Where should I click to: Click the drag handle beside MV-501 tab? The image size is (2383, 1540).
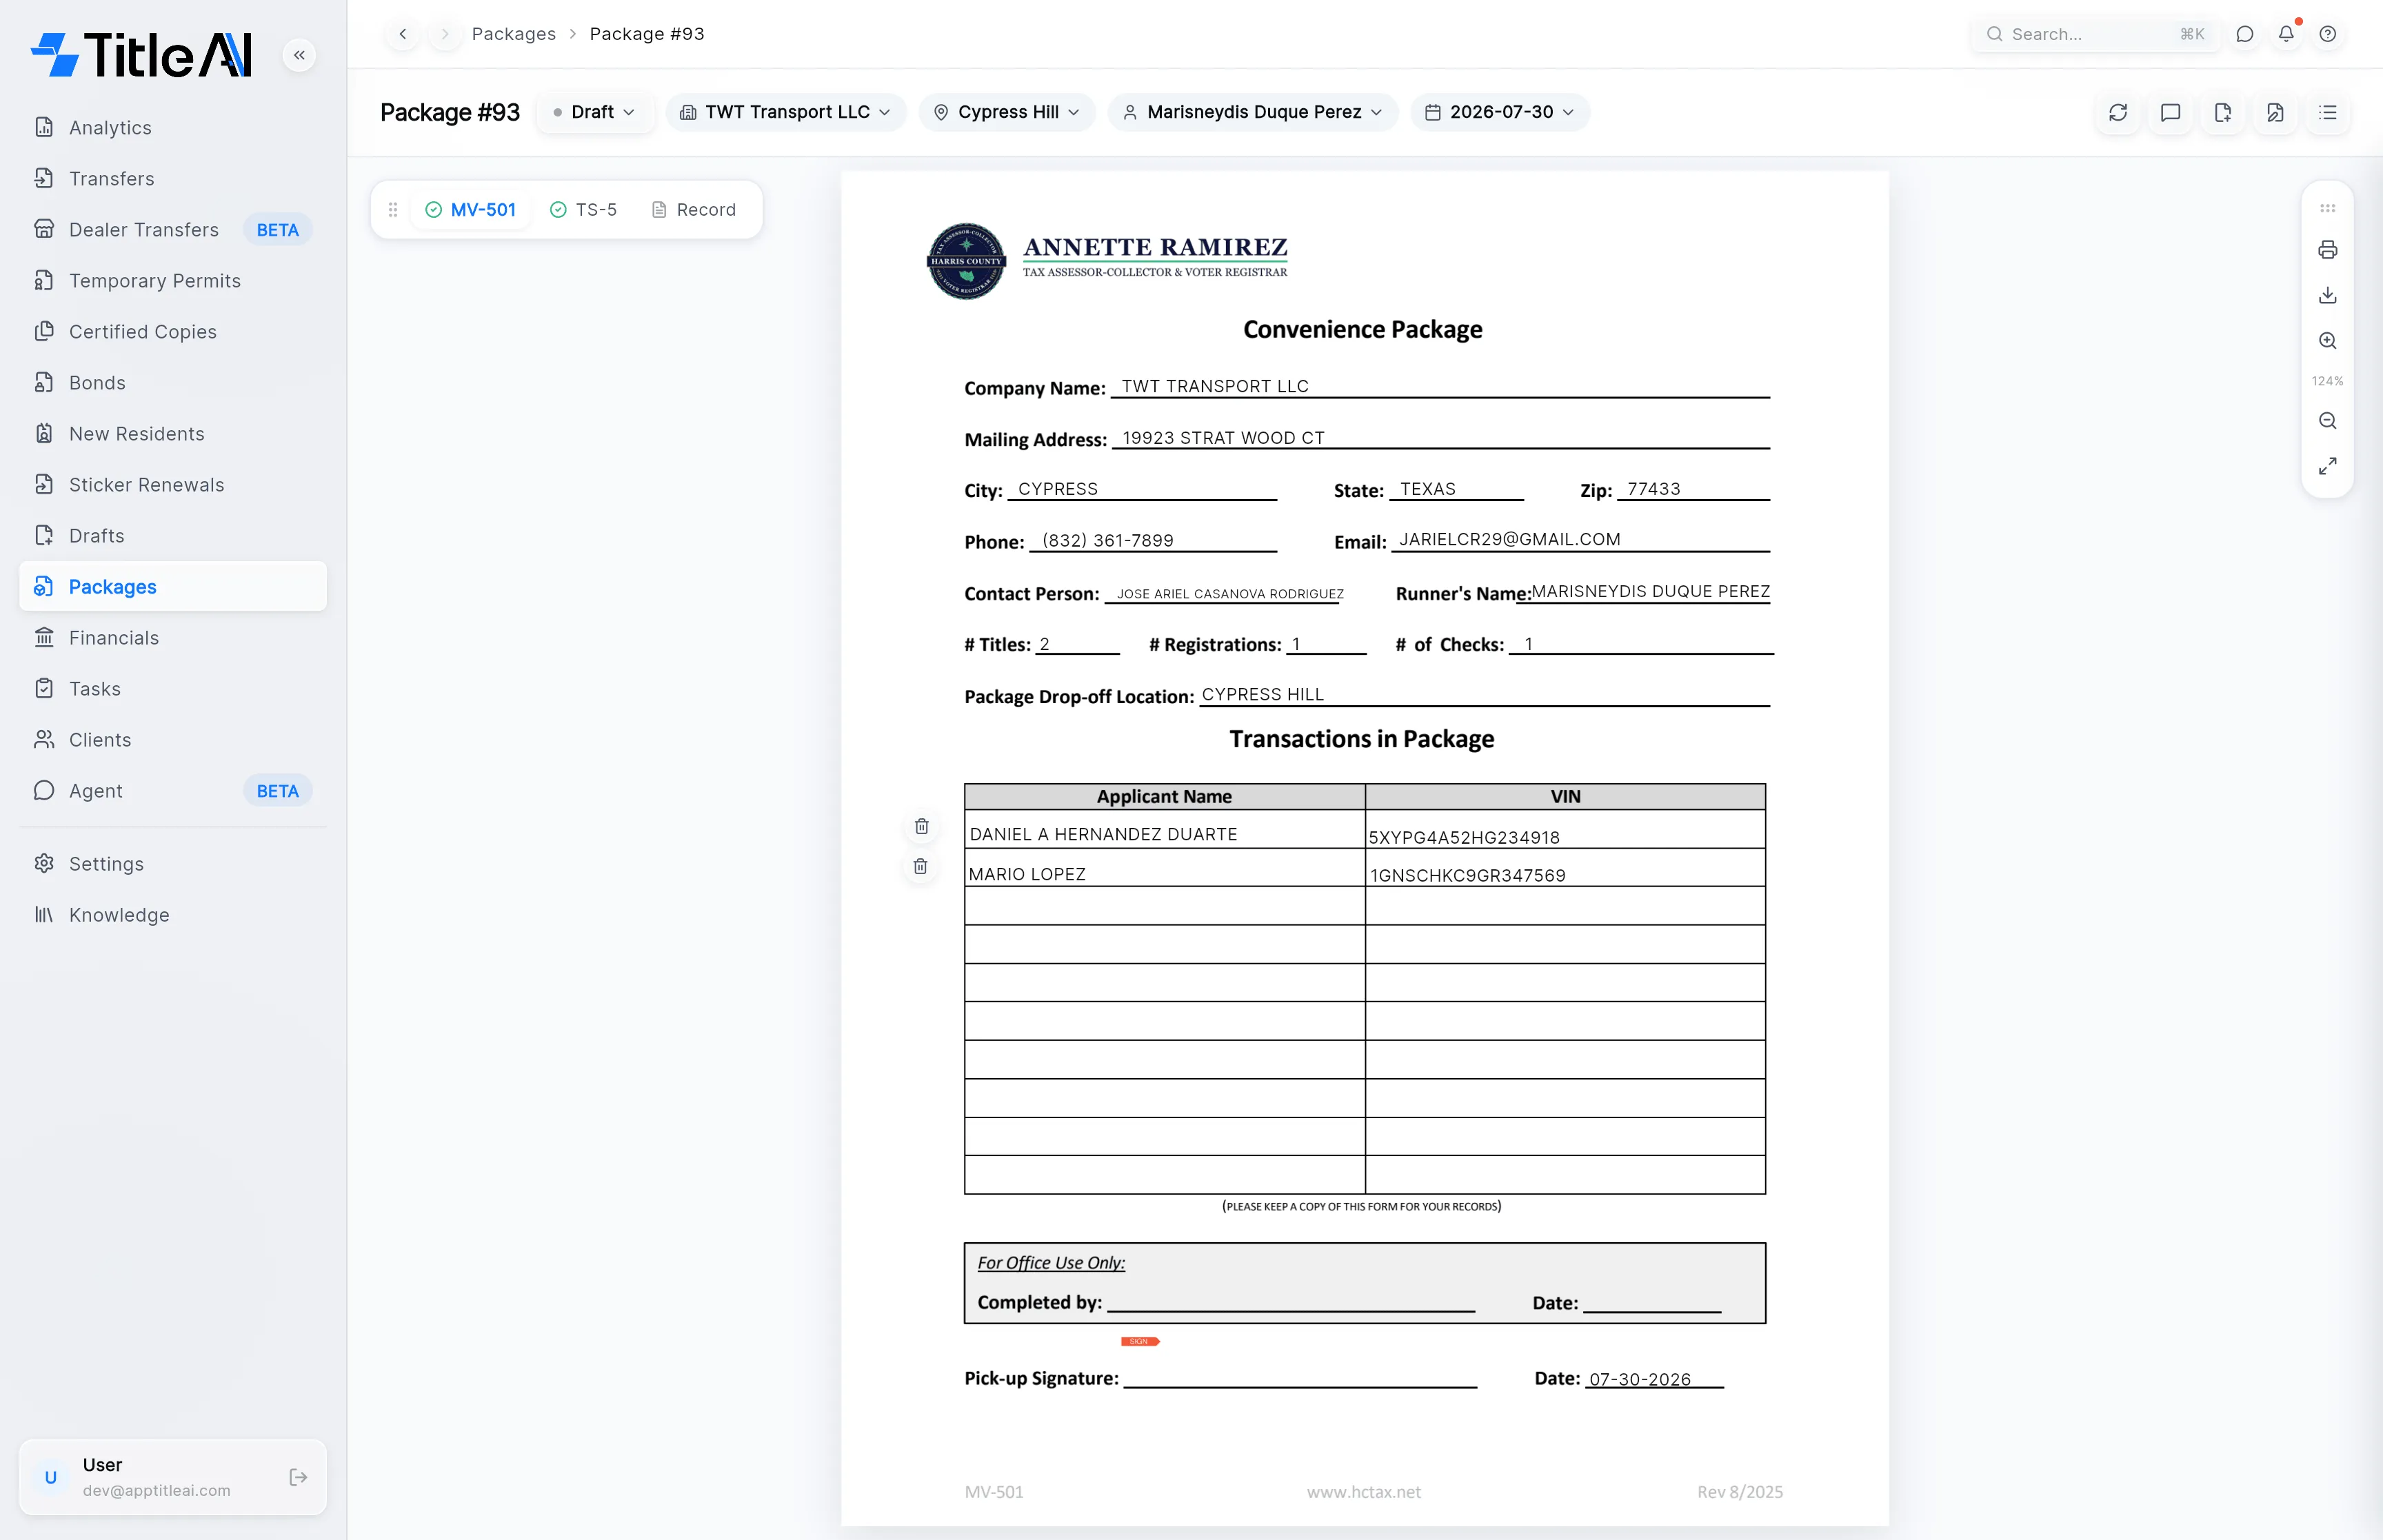(x=393, y=209)
